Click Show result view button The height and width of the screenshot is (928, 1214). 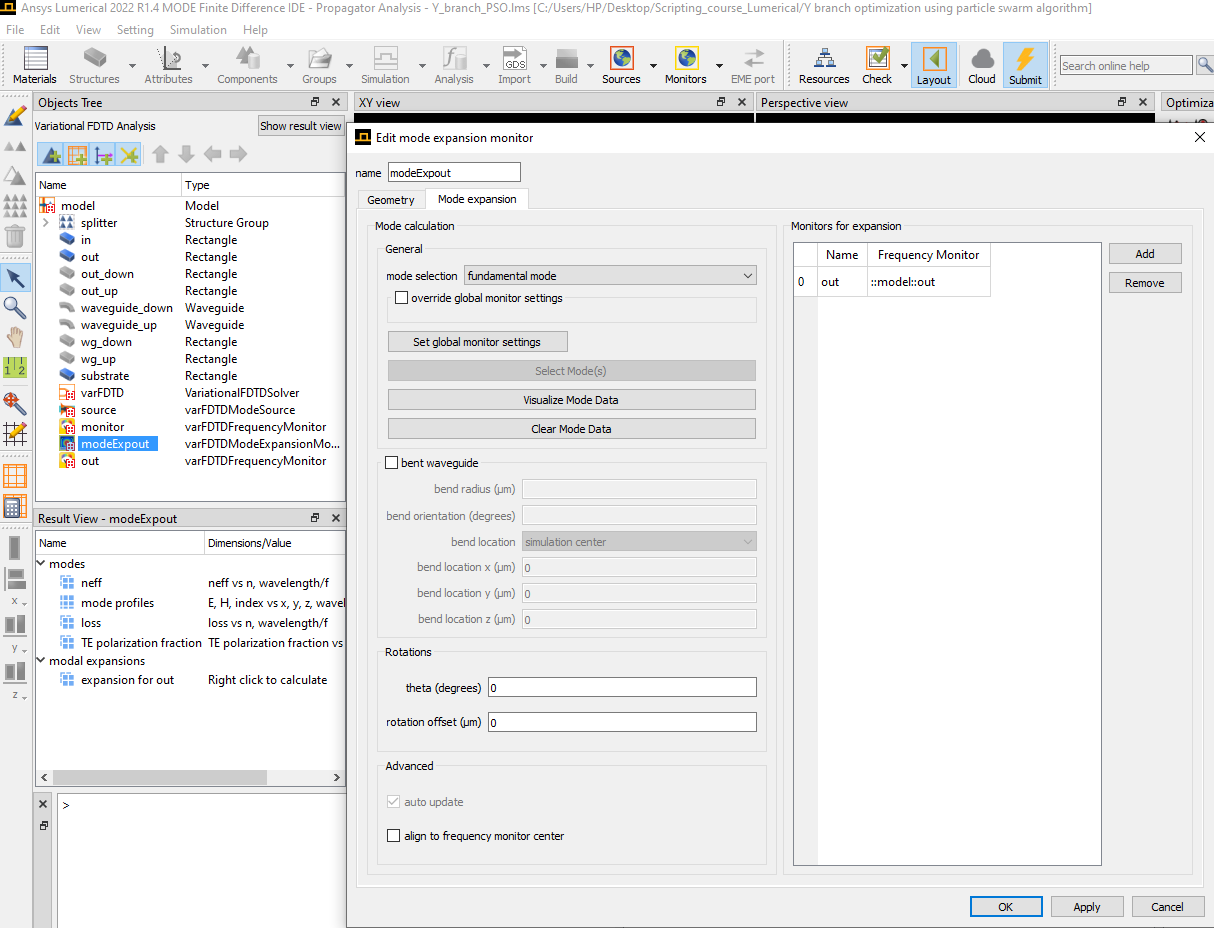pyautogui.click(x=301, y=126)
